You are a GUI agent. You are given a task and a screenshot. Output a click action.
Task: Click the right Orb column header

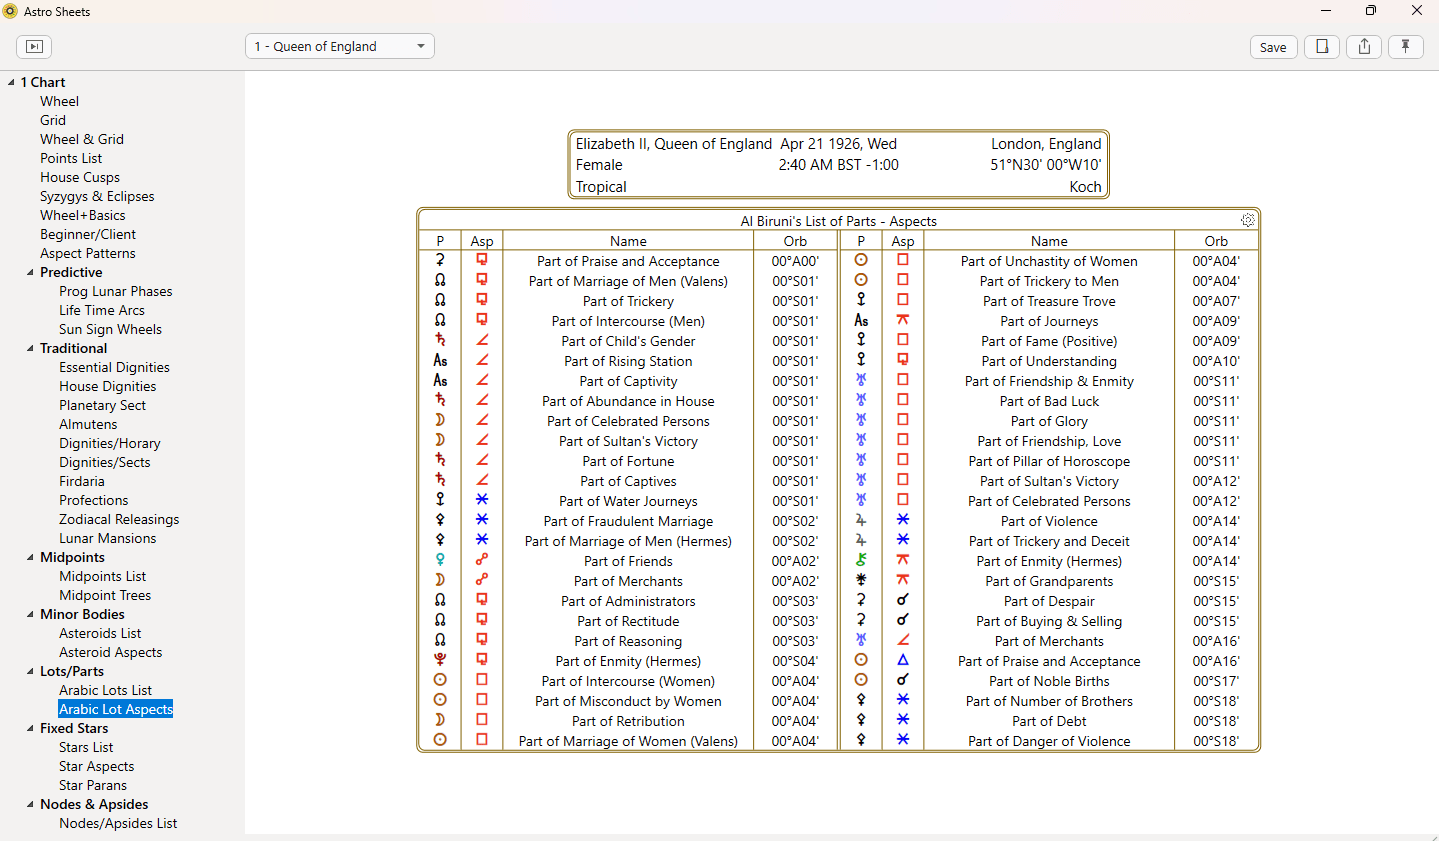1216,241
